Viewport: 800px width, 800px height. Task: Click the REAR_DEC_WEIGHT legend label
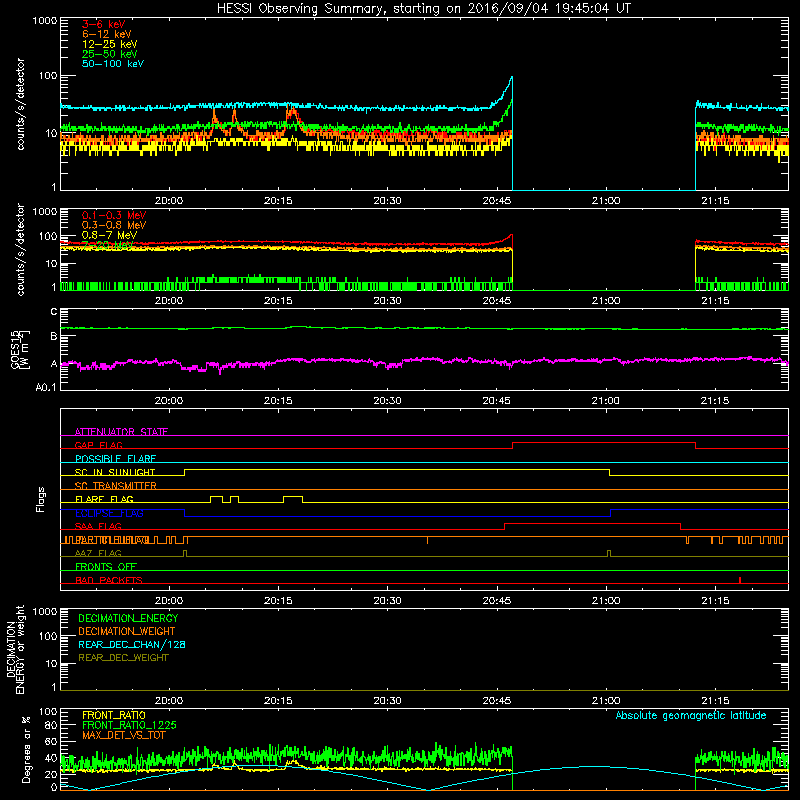tap(123, 658)
